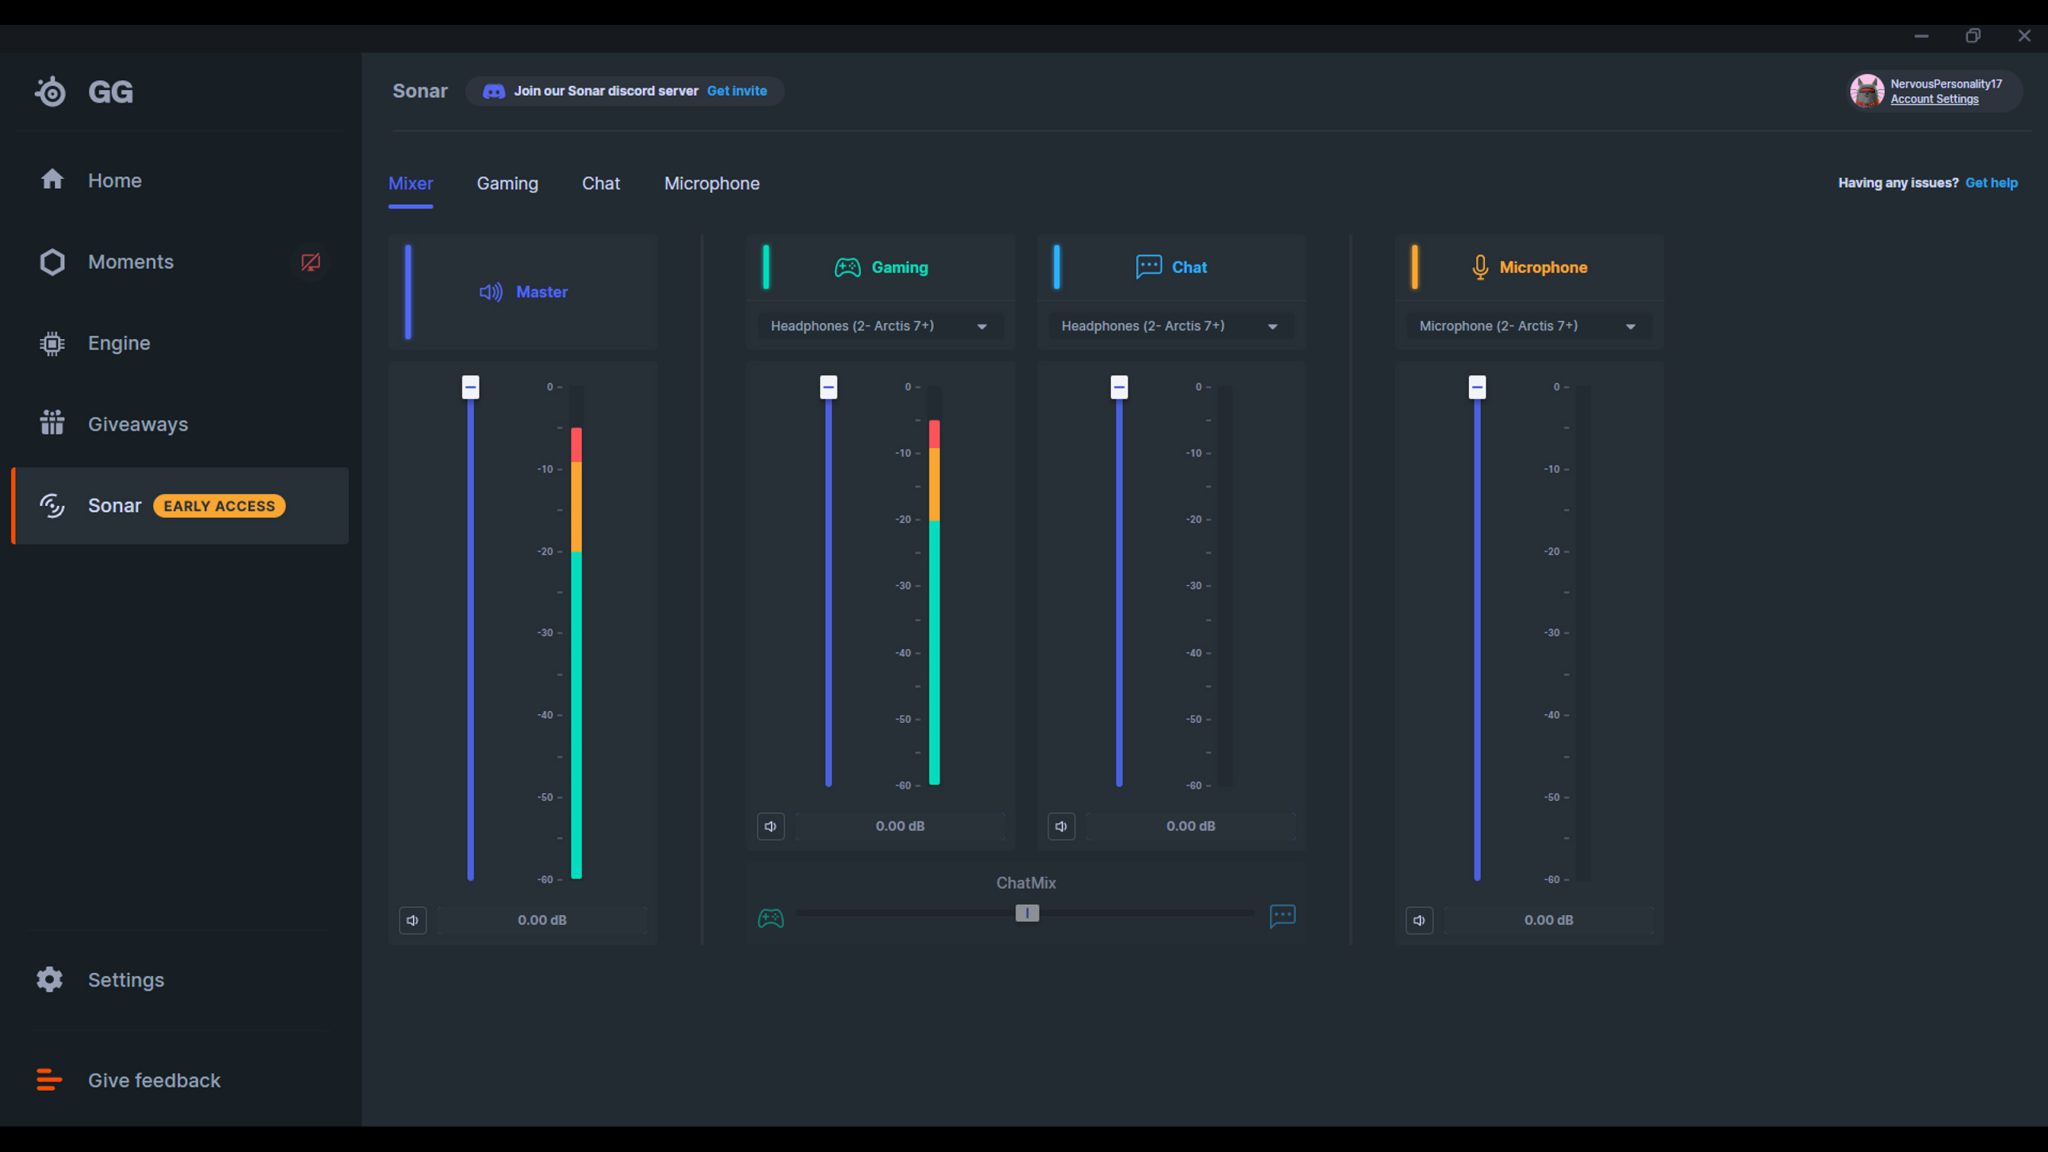Click the ChatMix slider handle

[1027, 913]
